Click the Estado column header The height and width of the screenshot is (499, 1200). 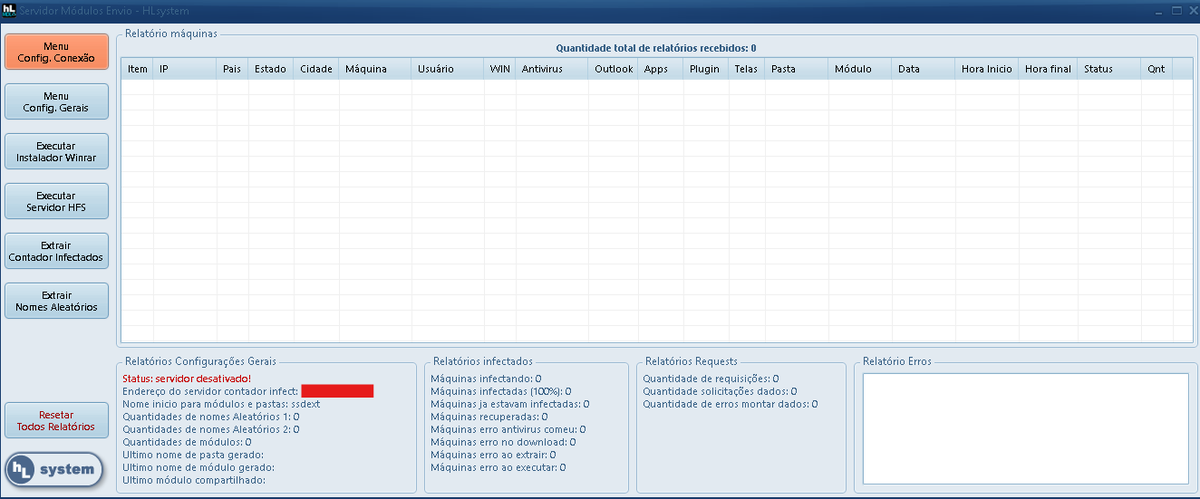click(271, 69)
